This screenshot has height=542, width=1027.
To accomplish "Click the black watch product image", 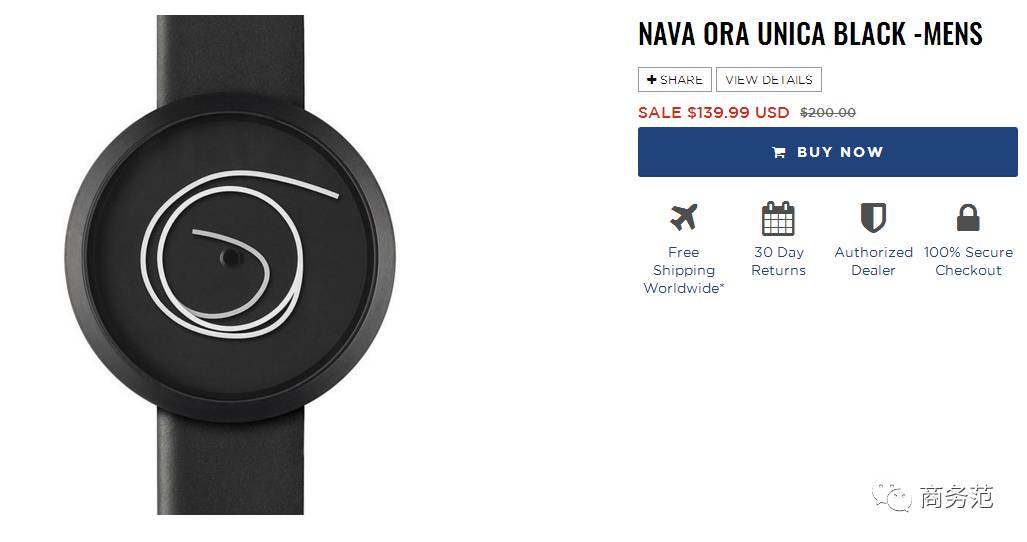I will click(x=230, y=264).
